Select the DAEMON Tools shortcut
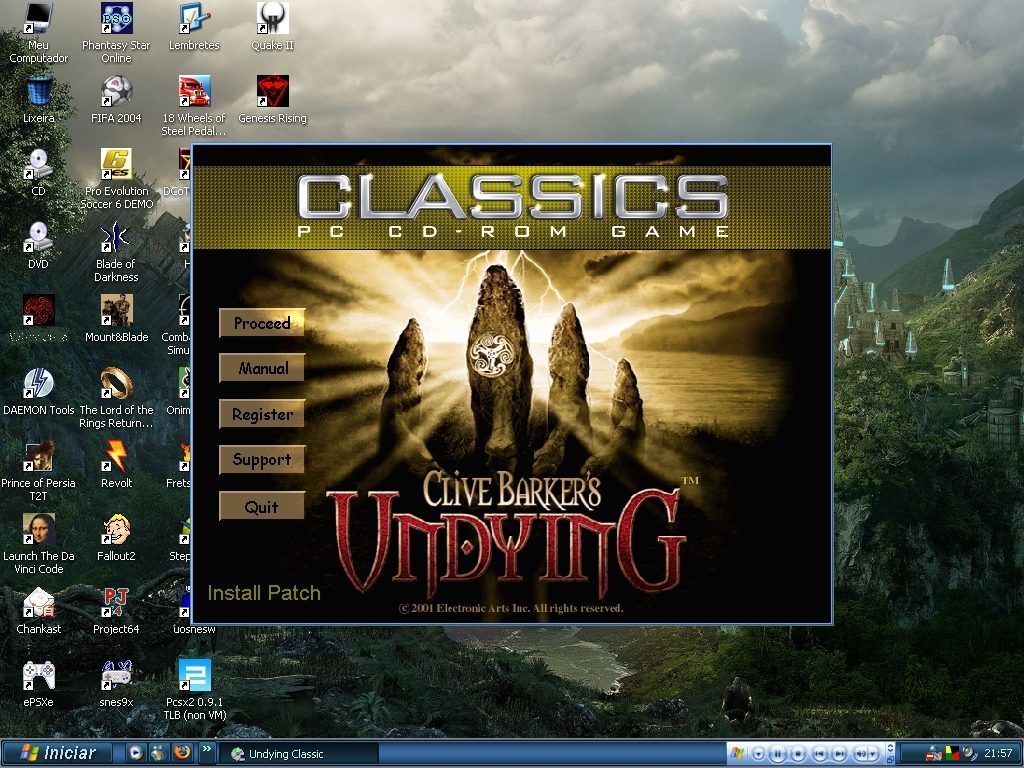Screen dimensions: 1024x768 tap(39, 391)
